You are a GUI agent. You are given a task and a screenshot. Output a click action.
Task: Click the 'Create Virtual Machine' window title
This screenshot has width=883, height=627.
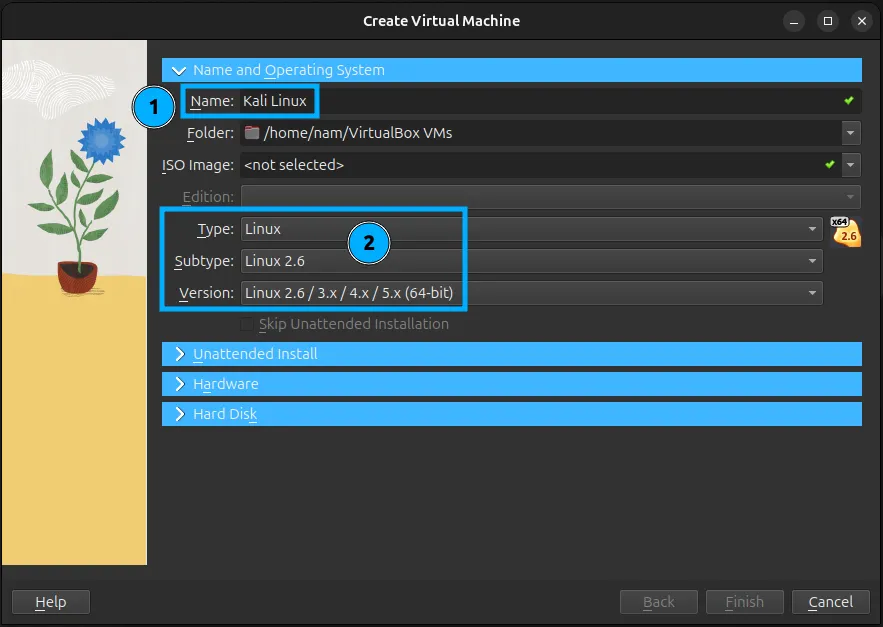442,21
